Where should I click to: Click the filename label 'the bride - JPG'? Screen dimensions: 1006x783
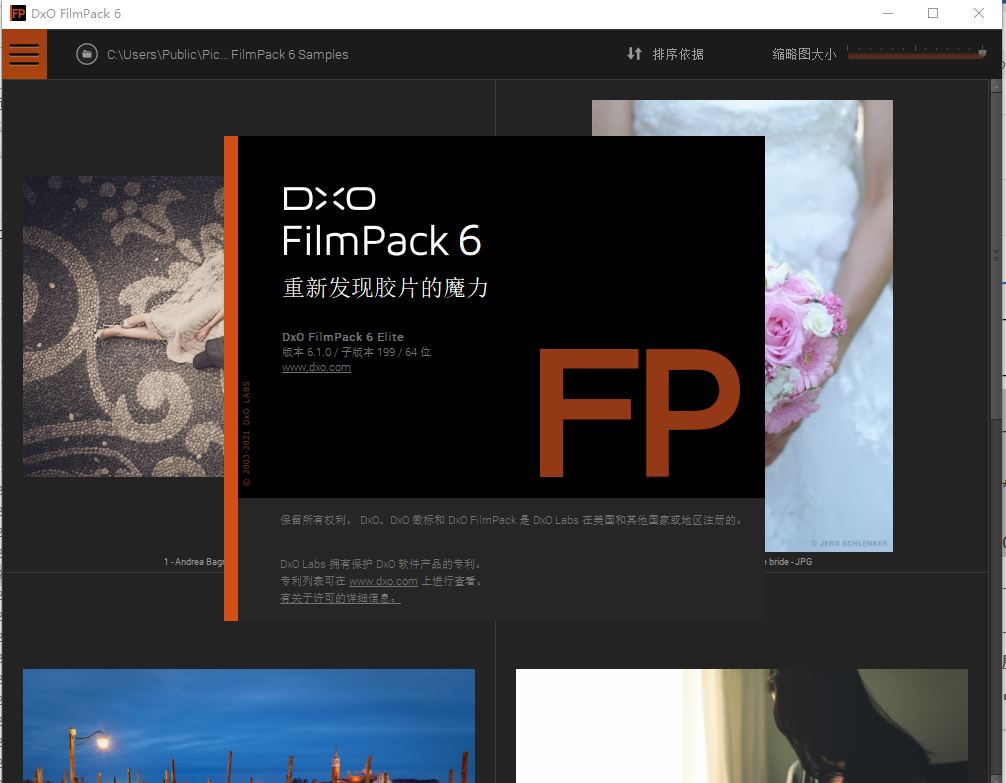point(786,561)
